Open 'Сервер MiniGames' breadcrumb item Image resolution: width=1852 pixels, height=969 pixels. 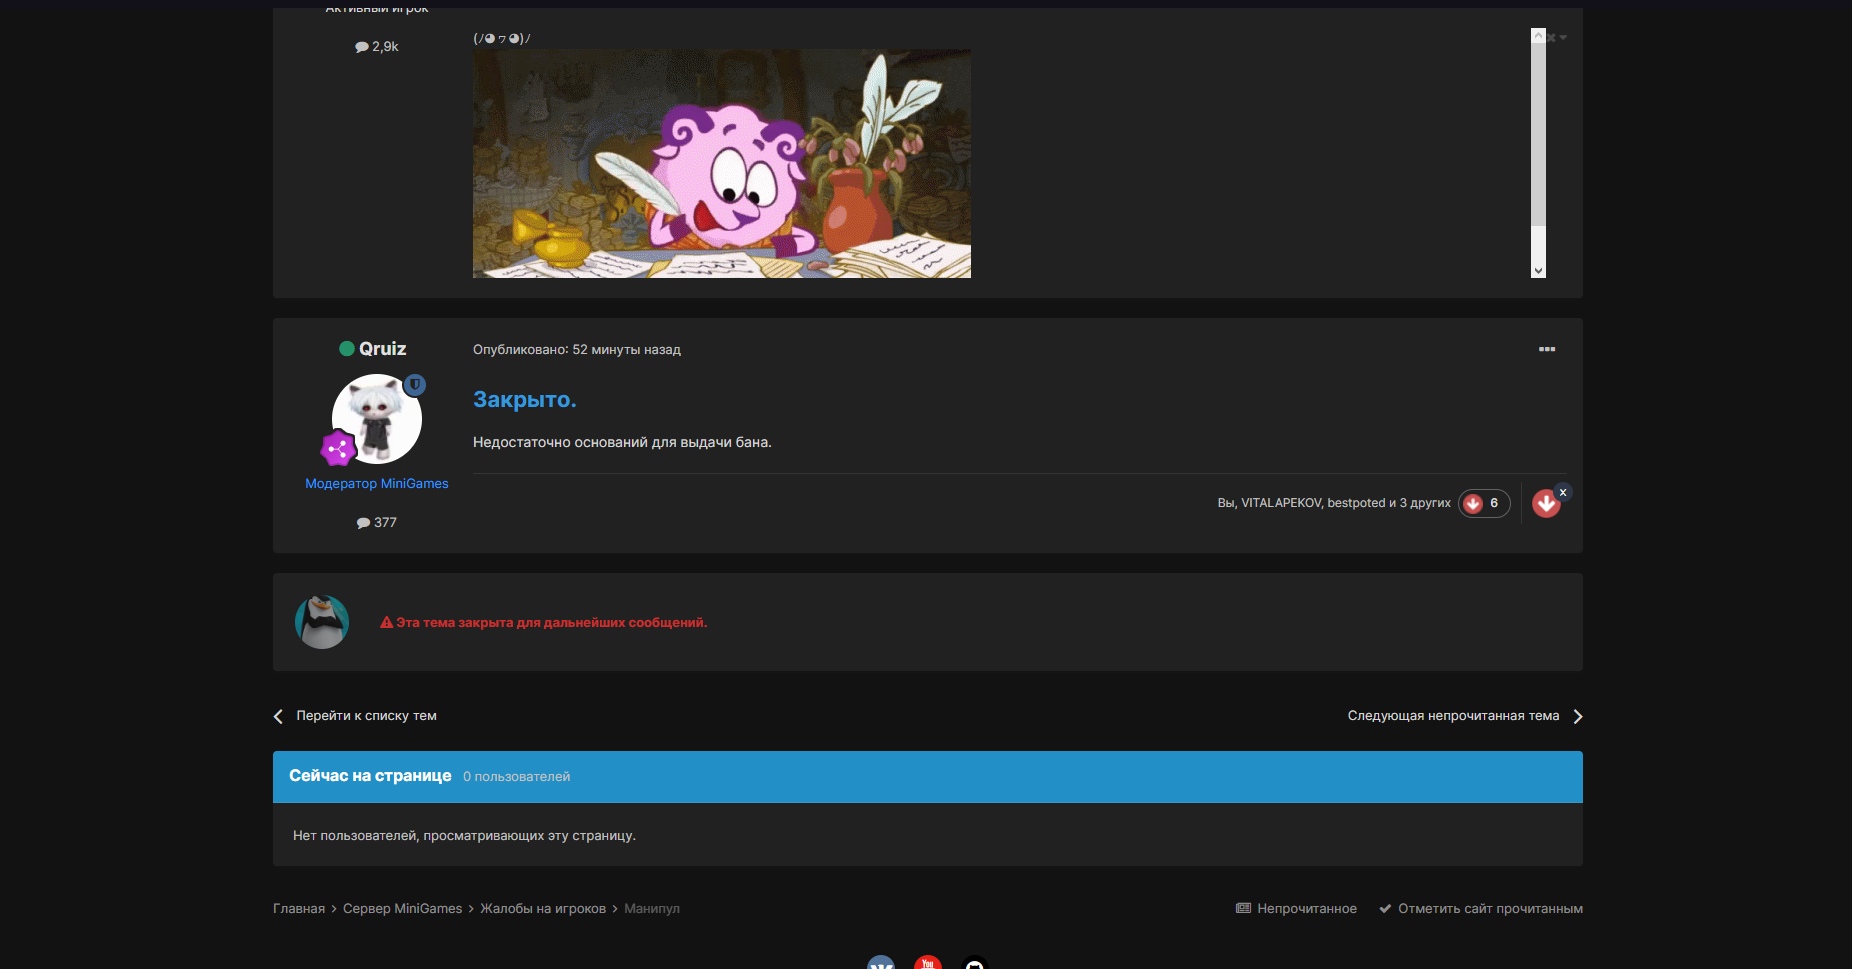pyautogui.click(x=402, y=909)
